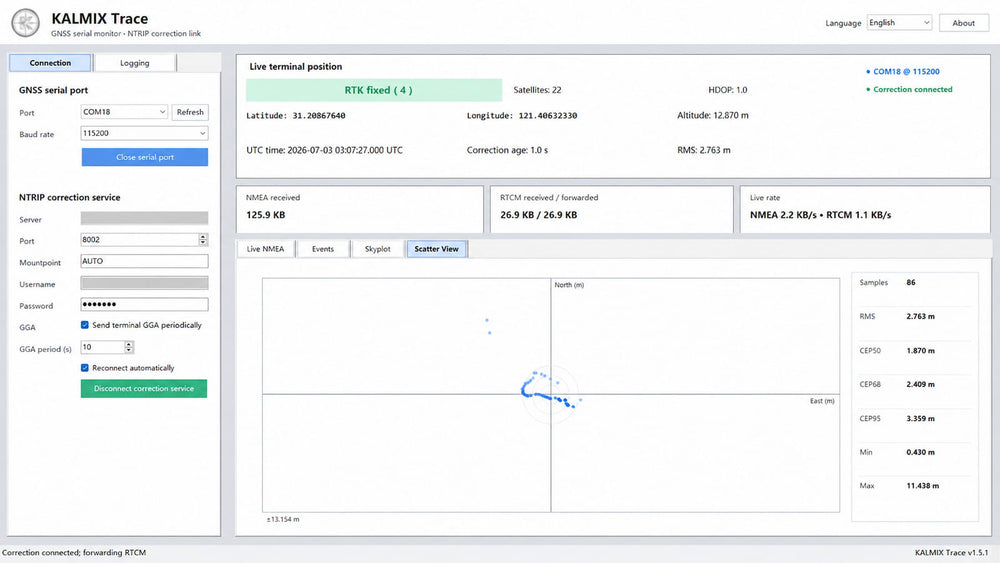Click Close serial port button
1000x563 pixels.
click(145, 157)
